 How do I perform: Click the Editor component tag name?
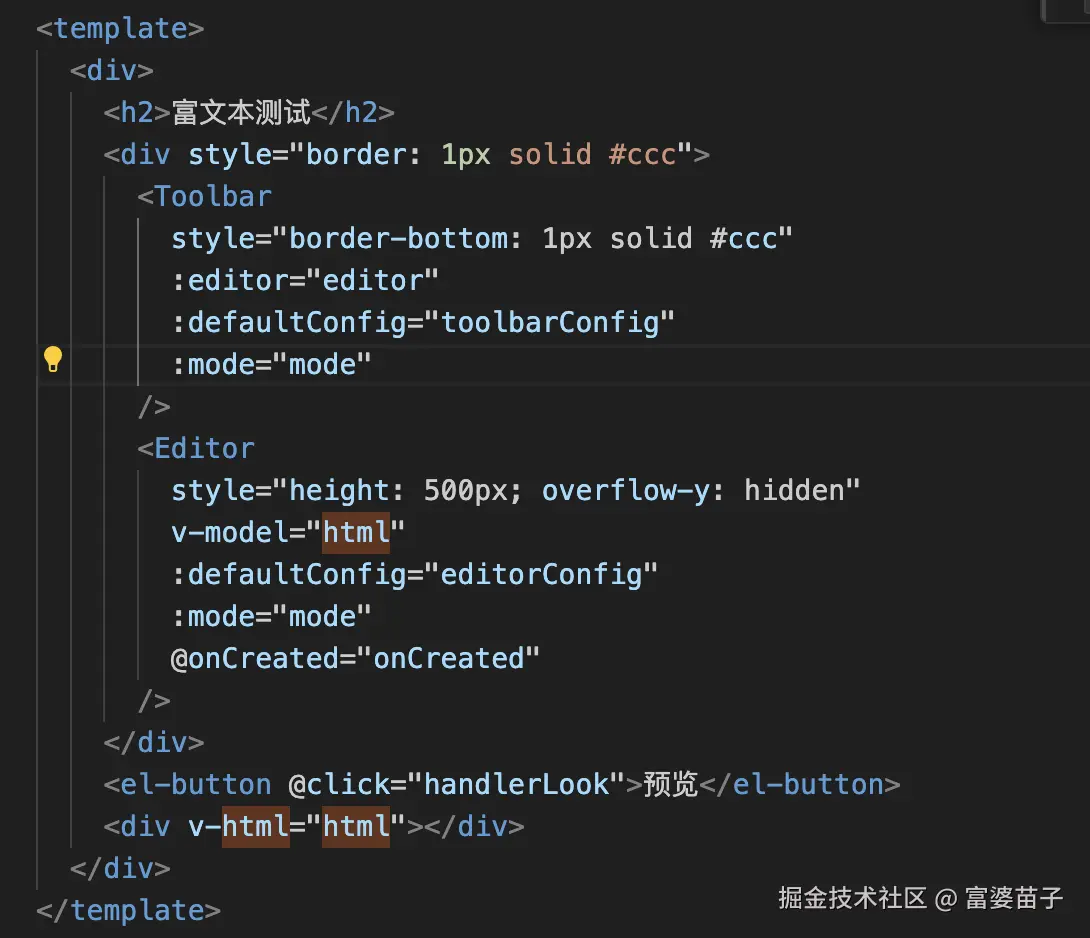(x=204, y=448)
